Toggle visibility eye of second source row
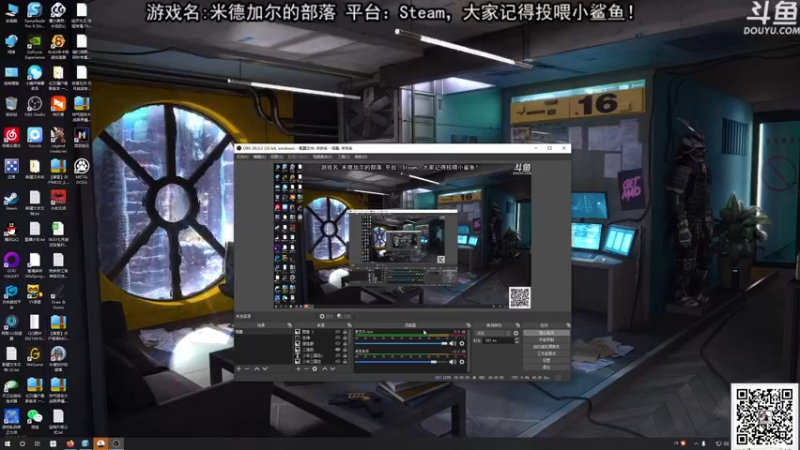Image resolution: width=800 pixels, height=450 pixels. [338, 338]
